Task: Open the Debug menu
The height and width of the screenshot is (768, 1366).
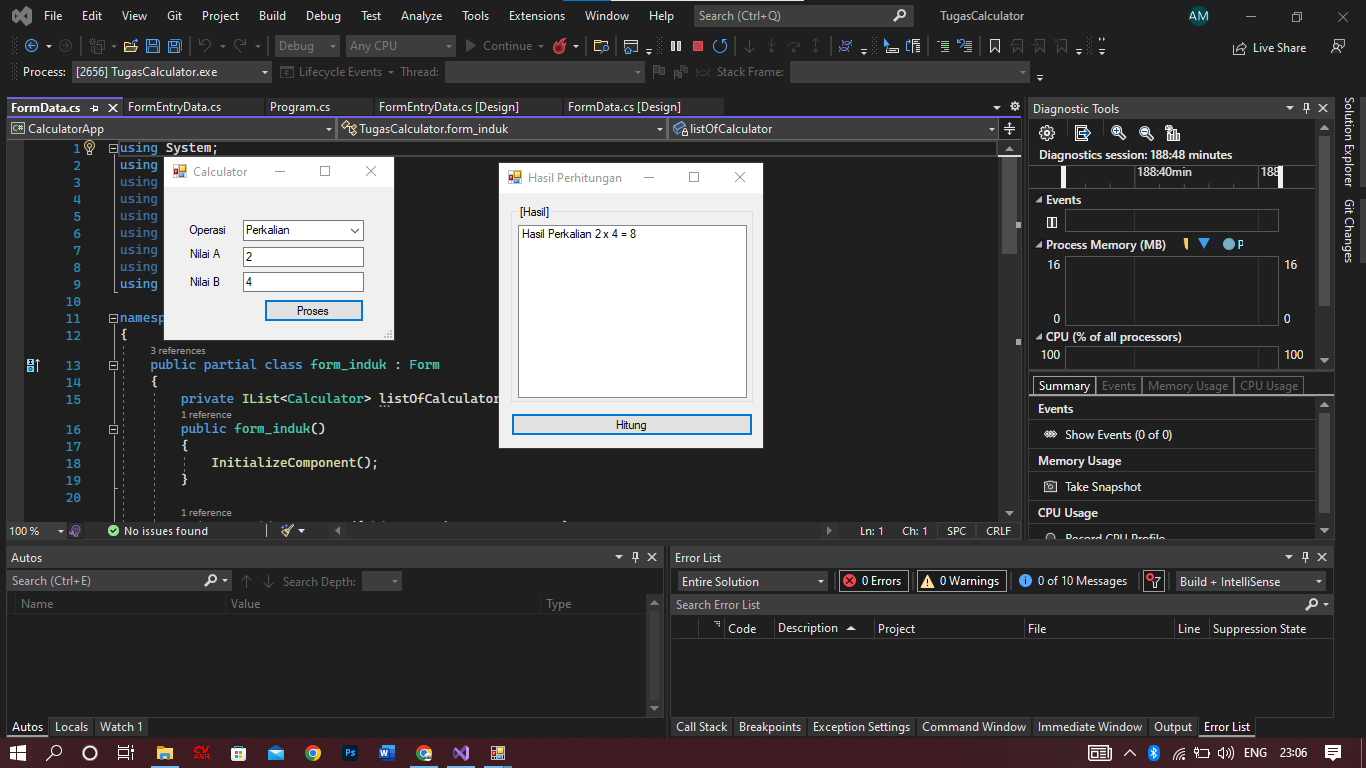Action: pos(323,16)
